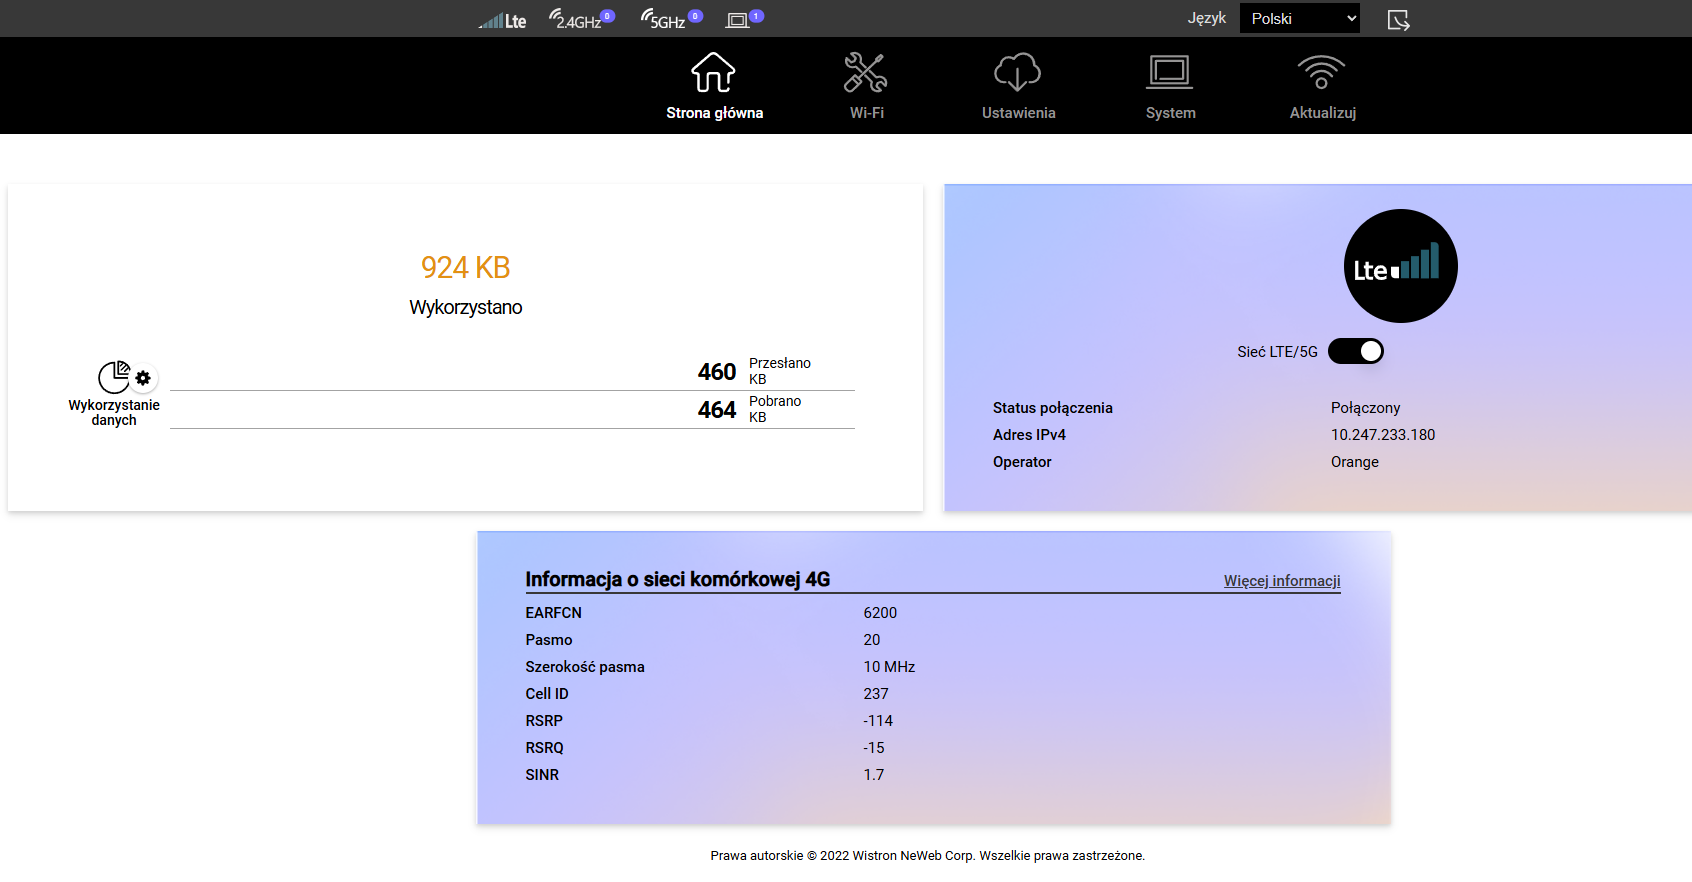Toggle the Sieć LTE/5G switch
The image size is (1692, 882).
1356,351
